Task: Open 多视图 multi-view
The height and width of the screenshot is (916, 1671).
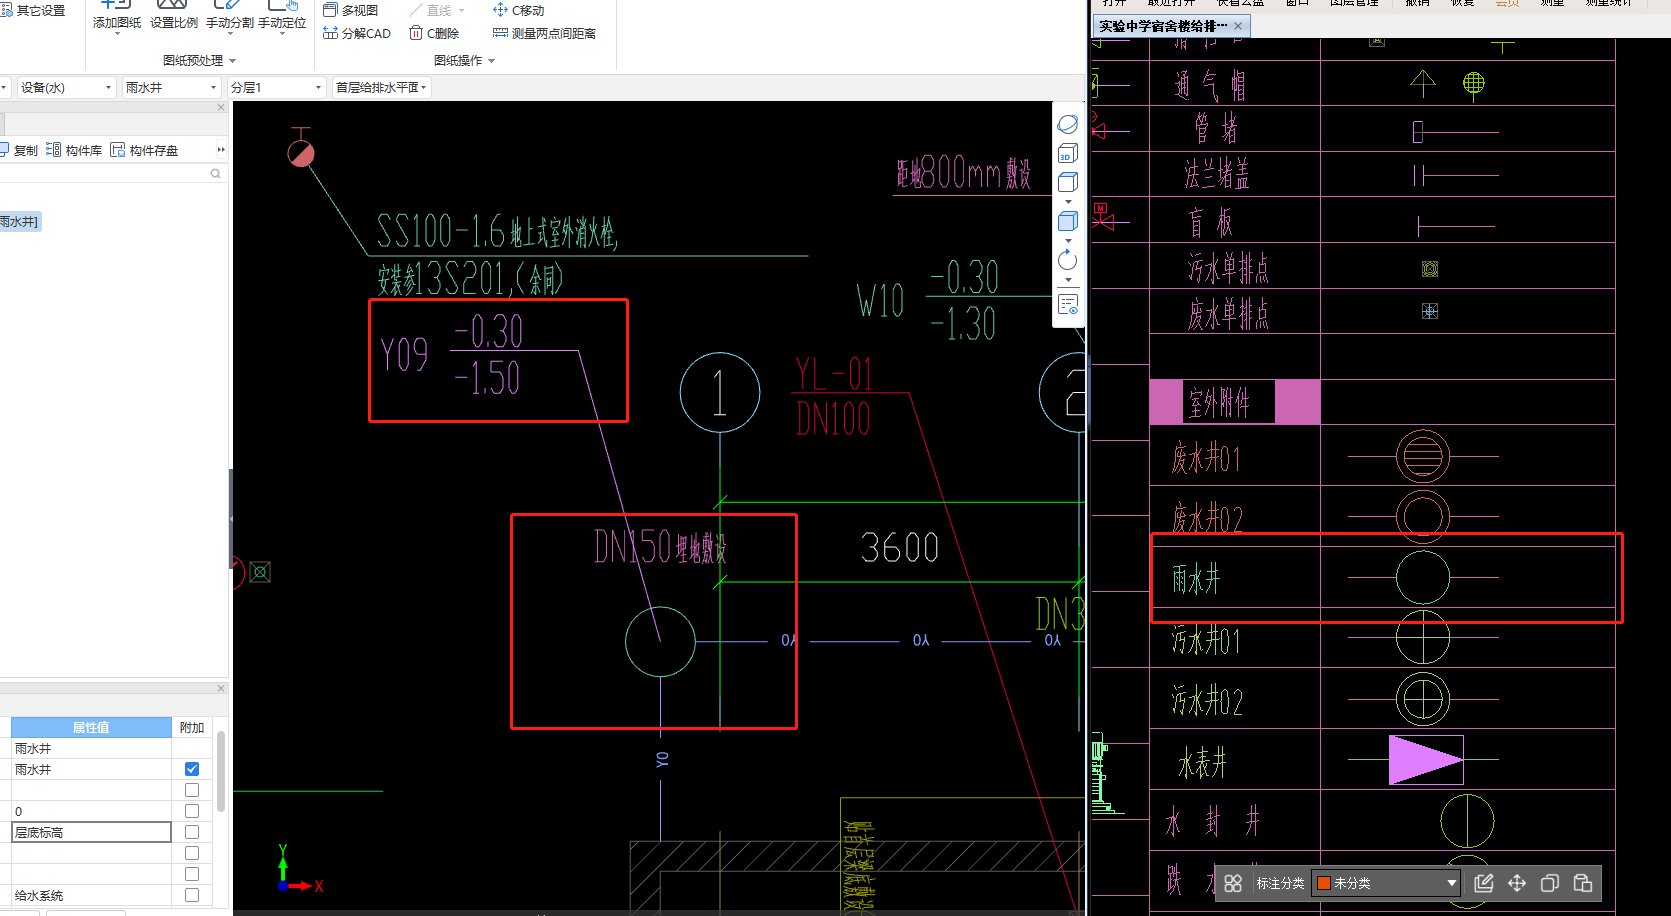Action: point(351,10)
